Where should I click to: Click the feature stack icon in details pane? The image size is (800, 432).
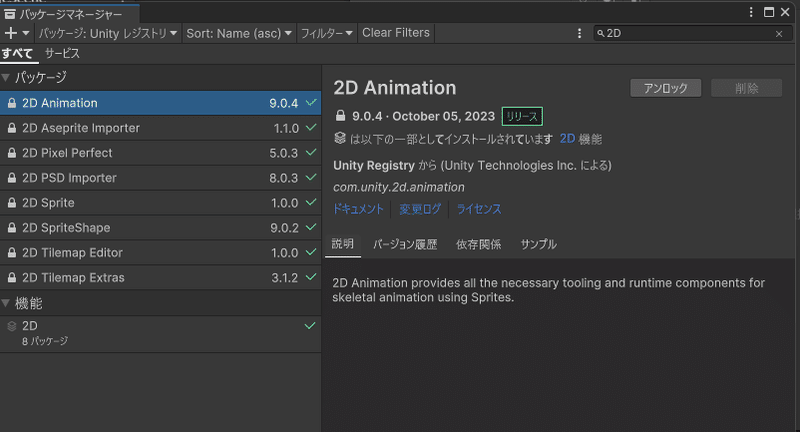[x=340, y=138]
